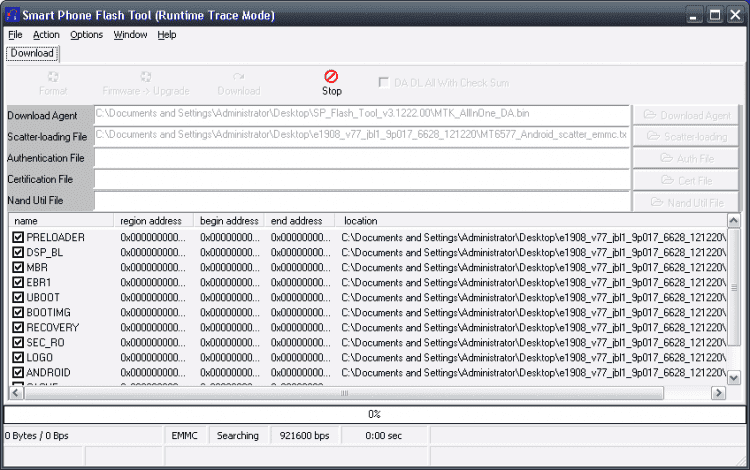The image size is (750, 470).
Task: Uncheck the BOOTIMG checkbox
Action: point(18,312)
